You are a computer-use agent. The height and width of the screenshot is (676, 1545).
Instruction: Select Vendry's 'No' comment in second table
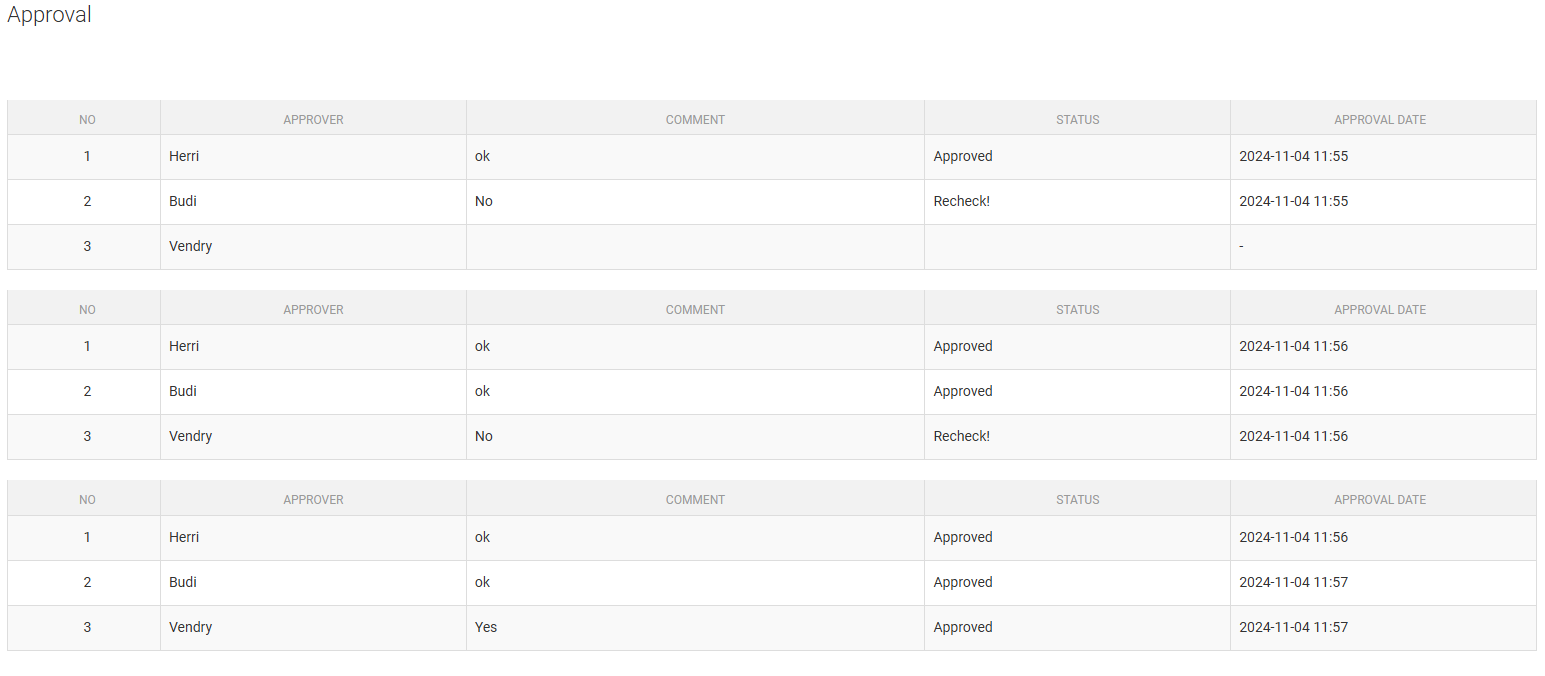click(x=484, y=436)
